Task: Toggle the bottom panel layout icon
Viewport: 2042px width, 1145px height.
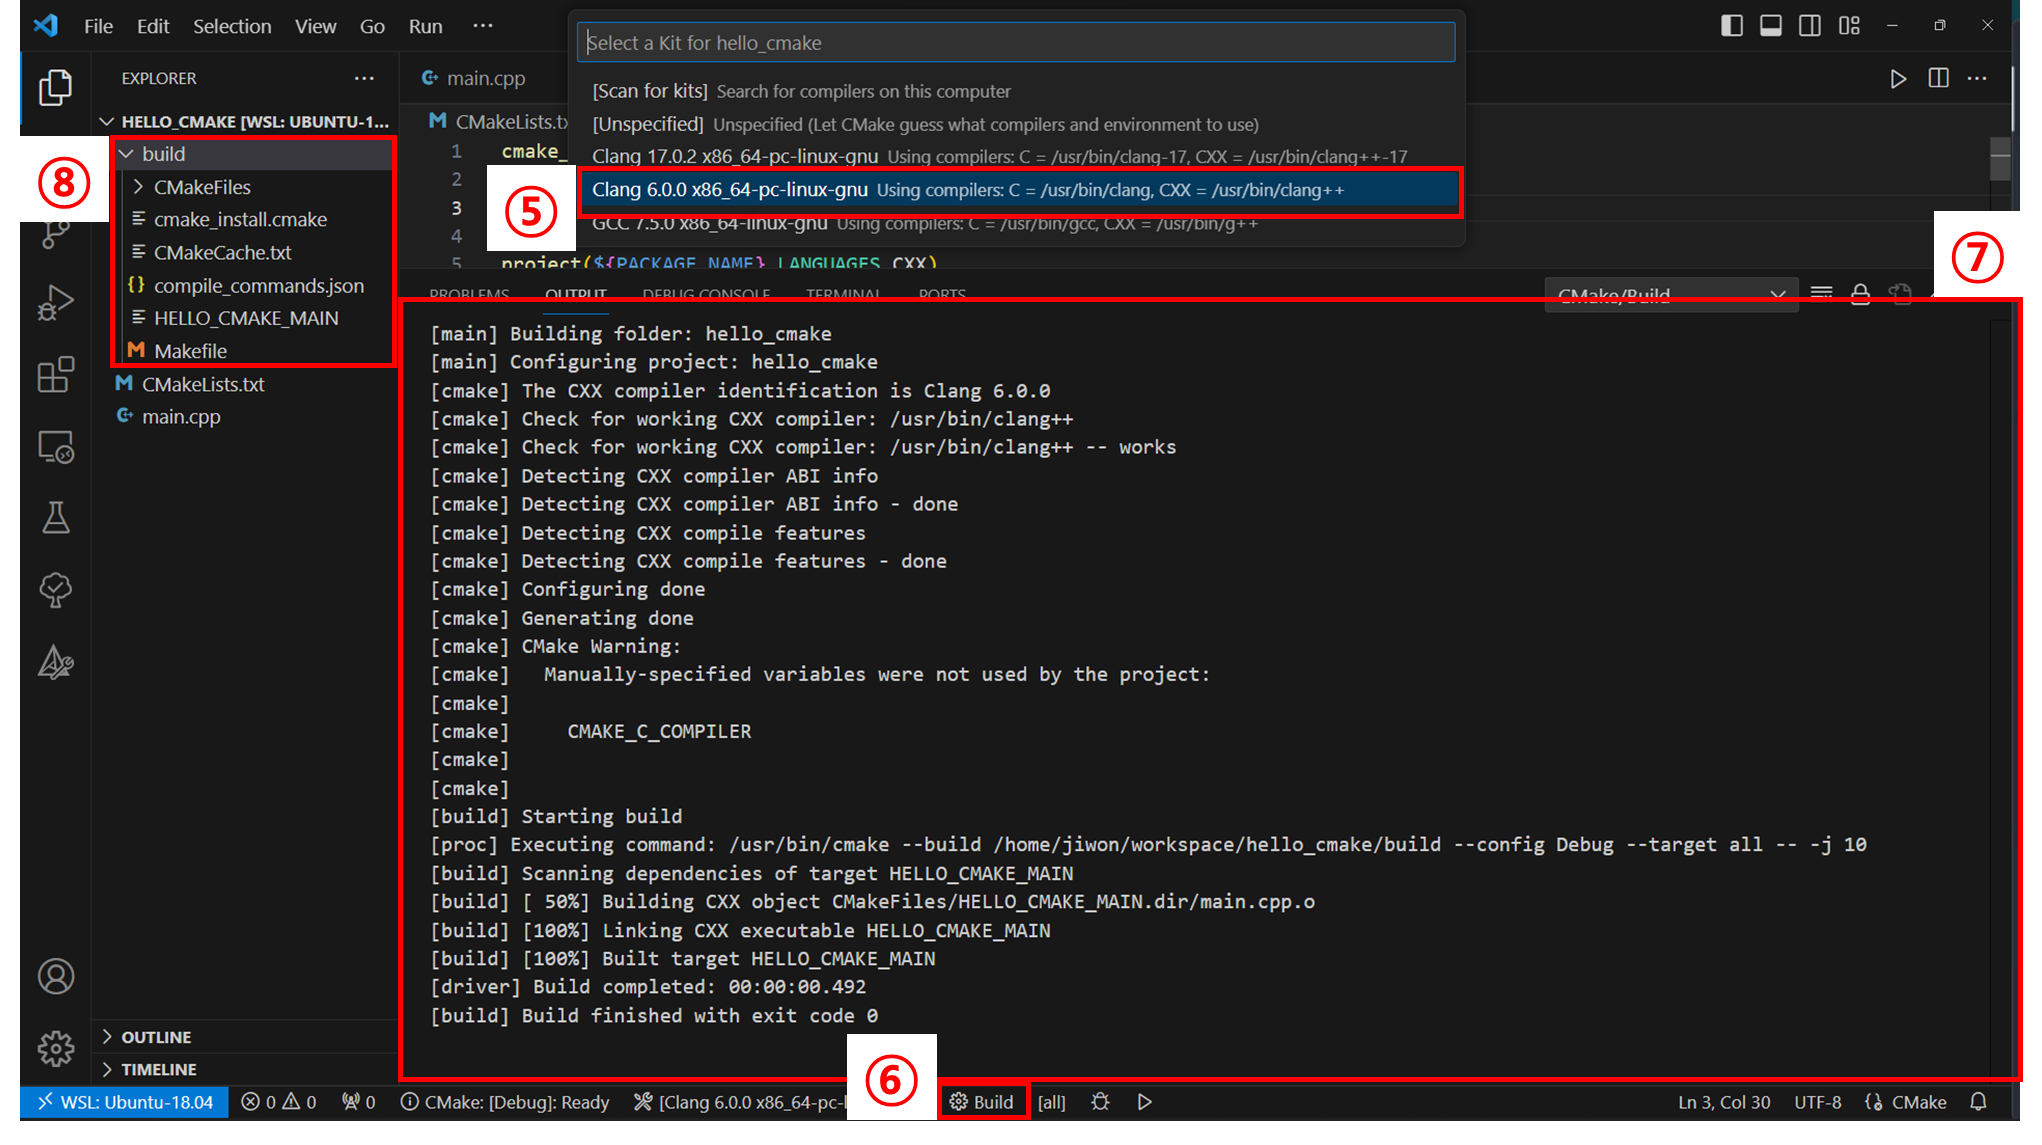Action: pos(1770,26)
